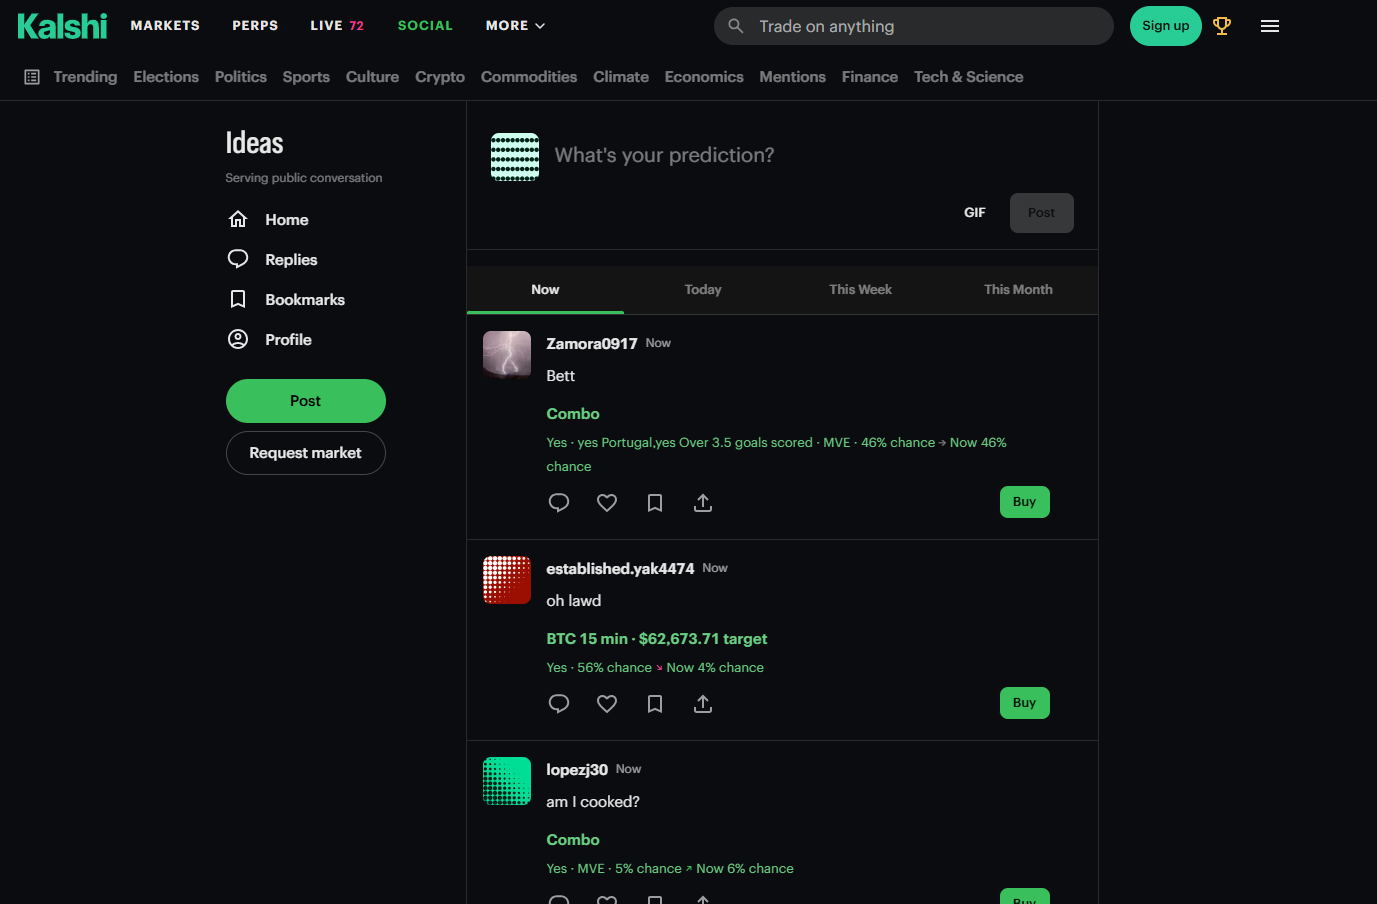Click the category list icon beside Trending
Viewport: 1377px width, 904px height.
32,77
